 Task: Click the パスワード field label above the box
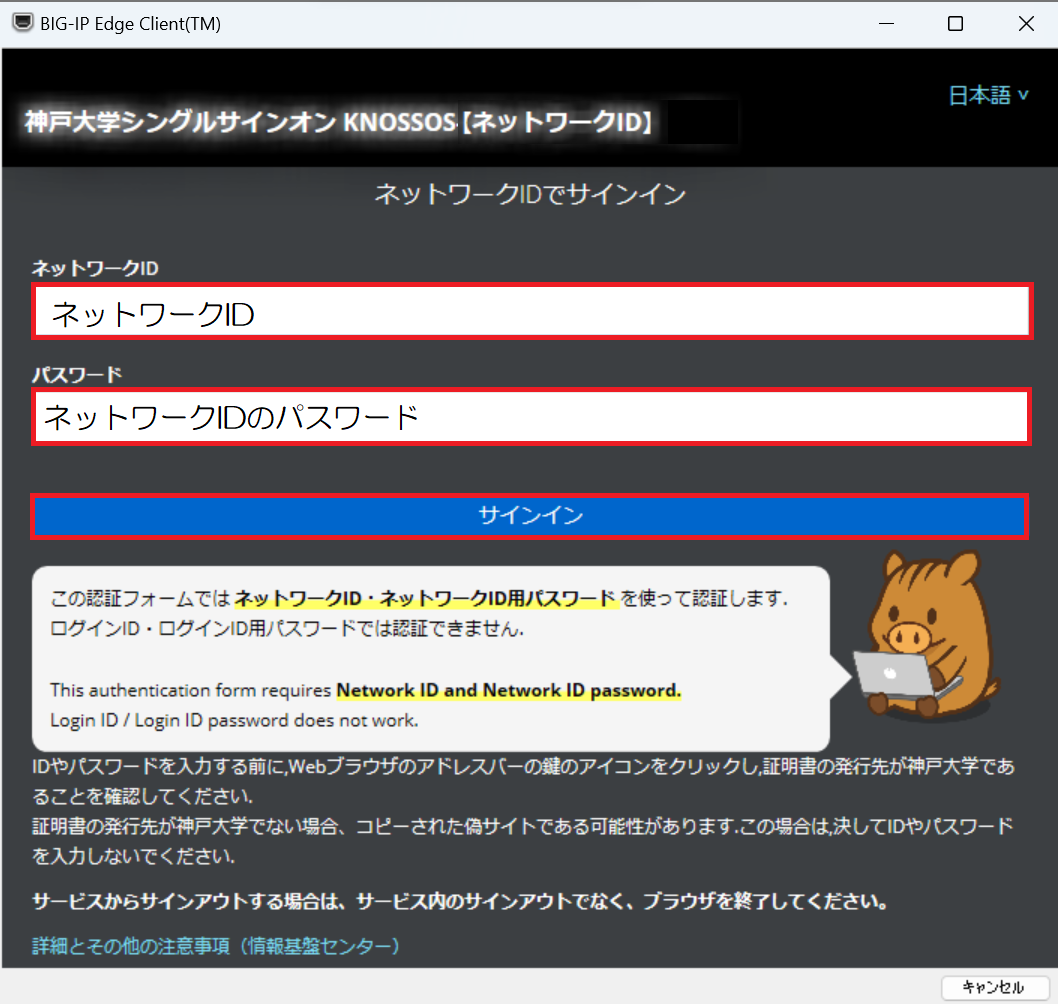click(x=77, y=374)
